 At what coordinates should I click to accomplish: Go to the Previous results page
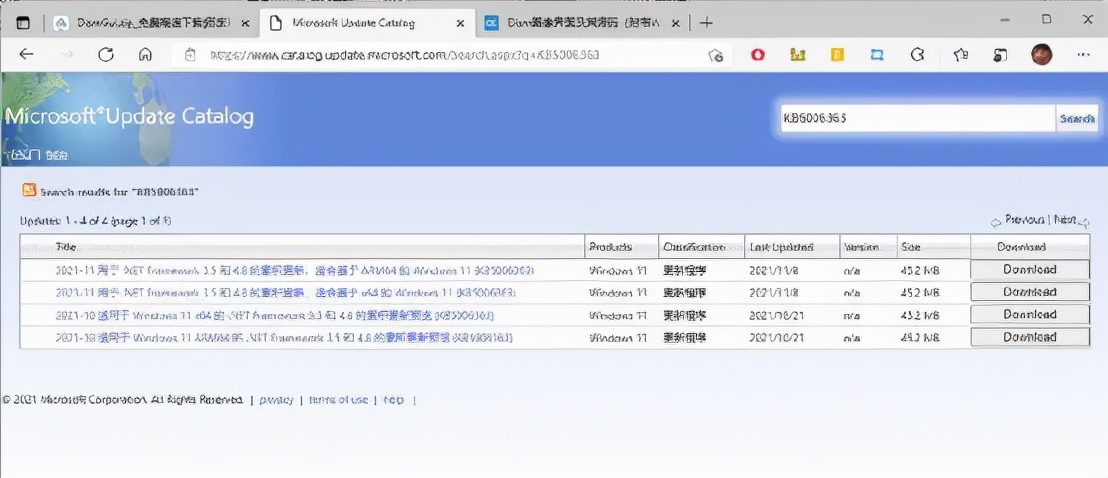coord(1024,220)
